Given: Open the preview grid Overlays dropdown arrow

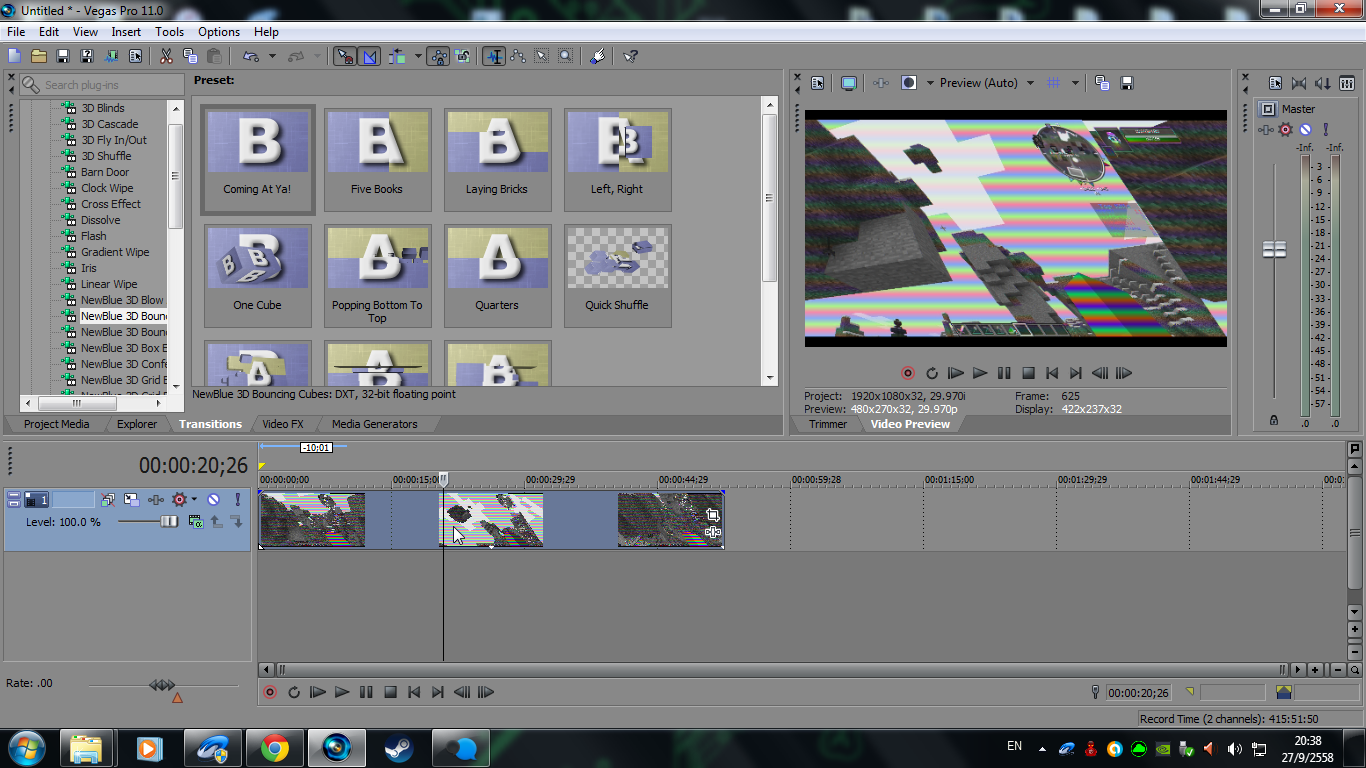Looking at the screenshot, I should tap(1075, 83).
